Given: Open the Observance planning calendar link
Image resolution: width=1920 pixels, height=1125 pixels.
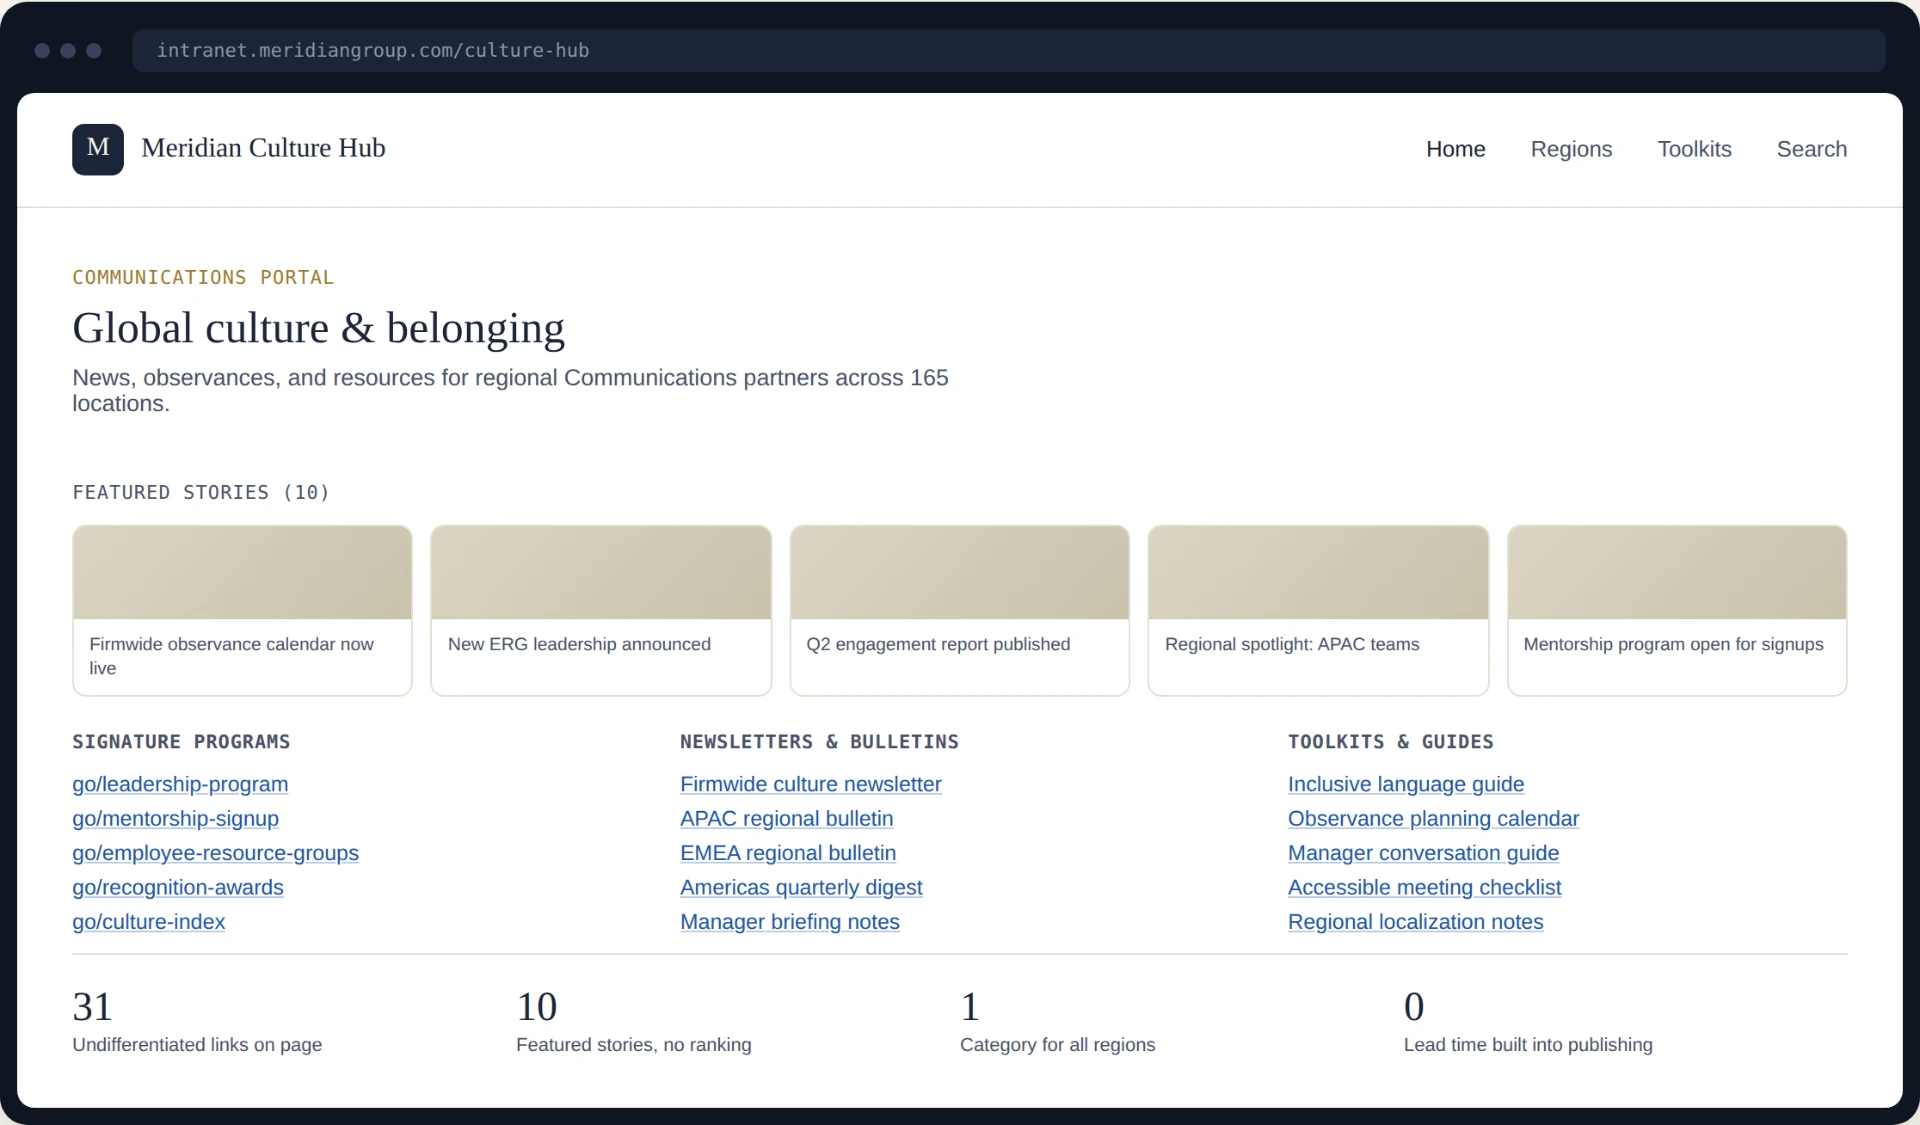Looking at the screenshot, I should click(x=1433, y=818).
